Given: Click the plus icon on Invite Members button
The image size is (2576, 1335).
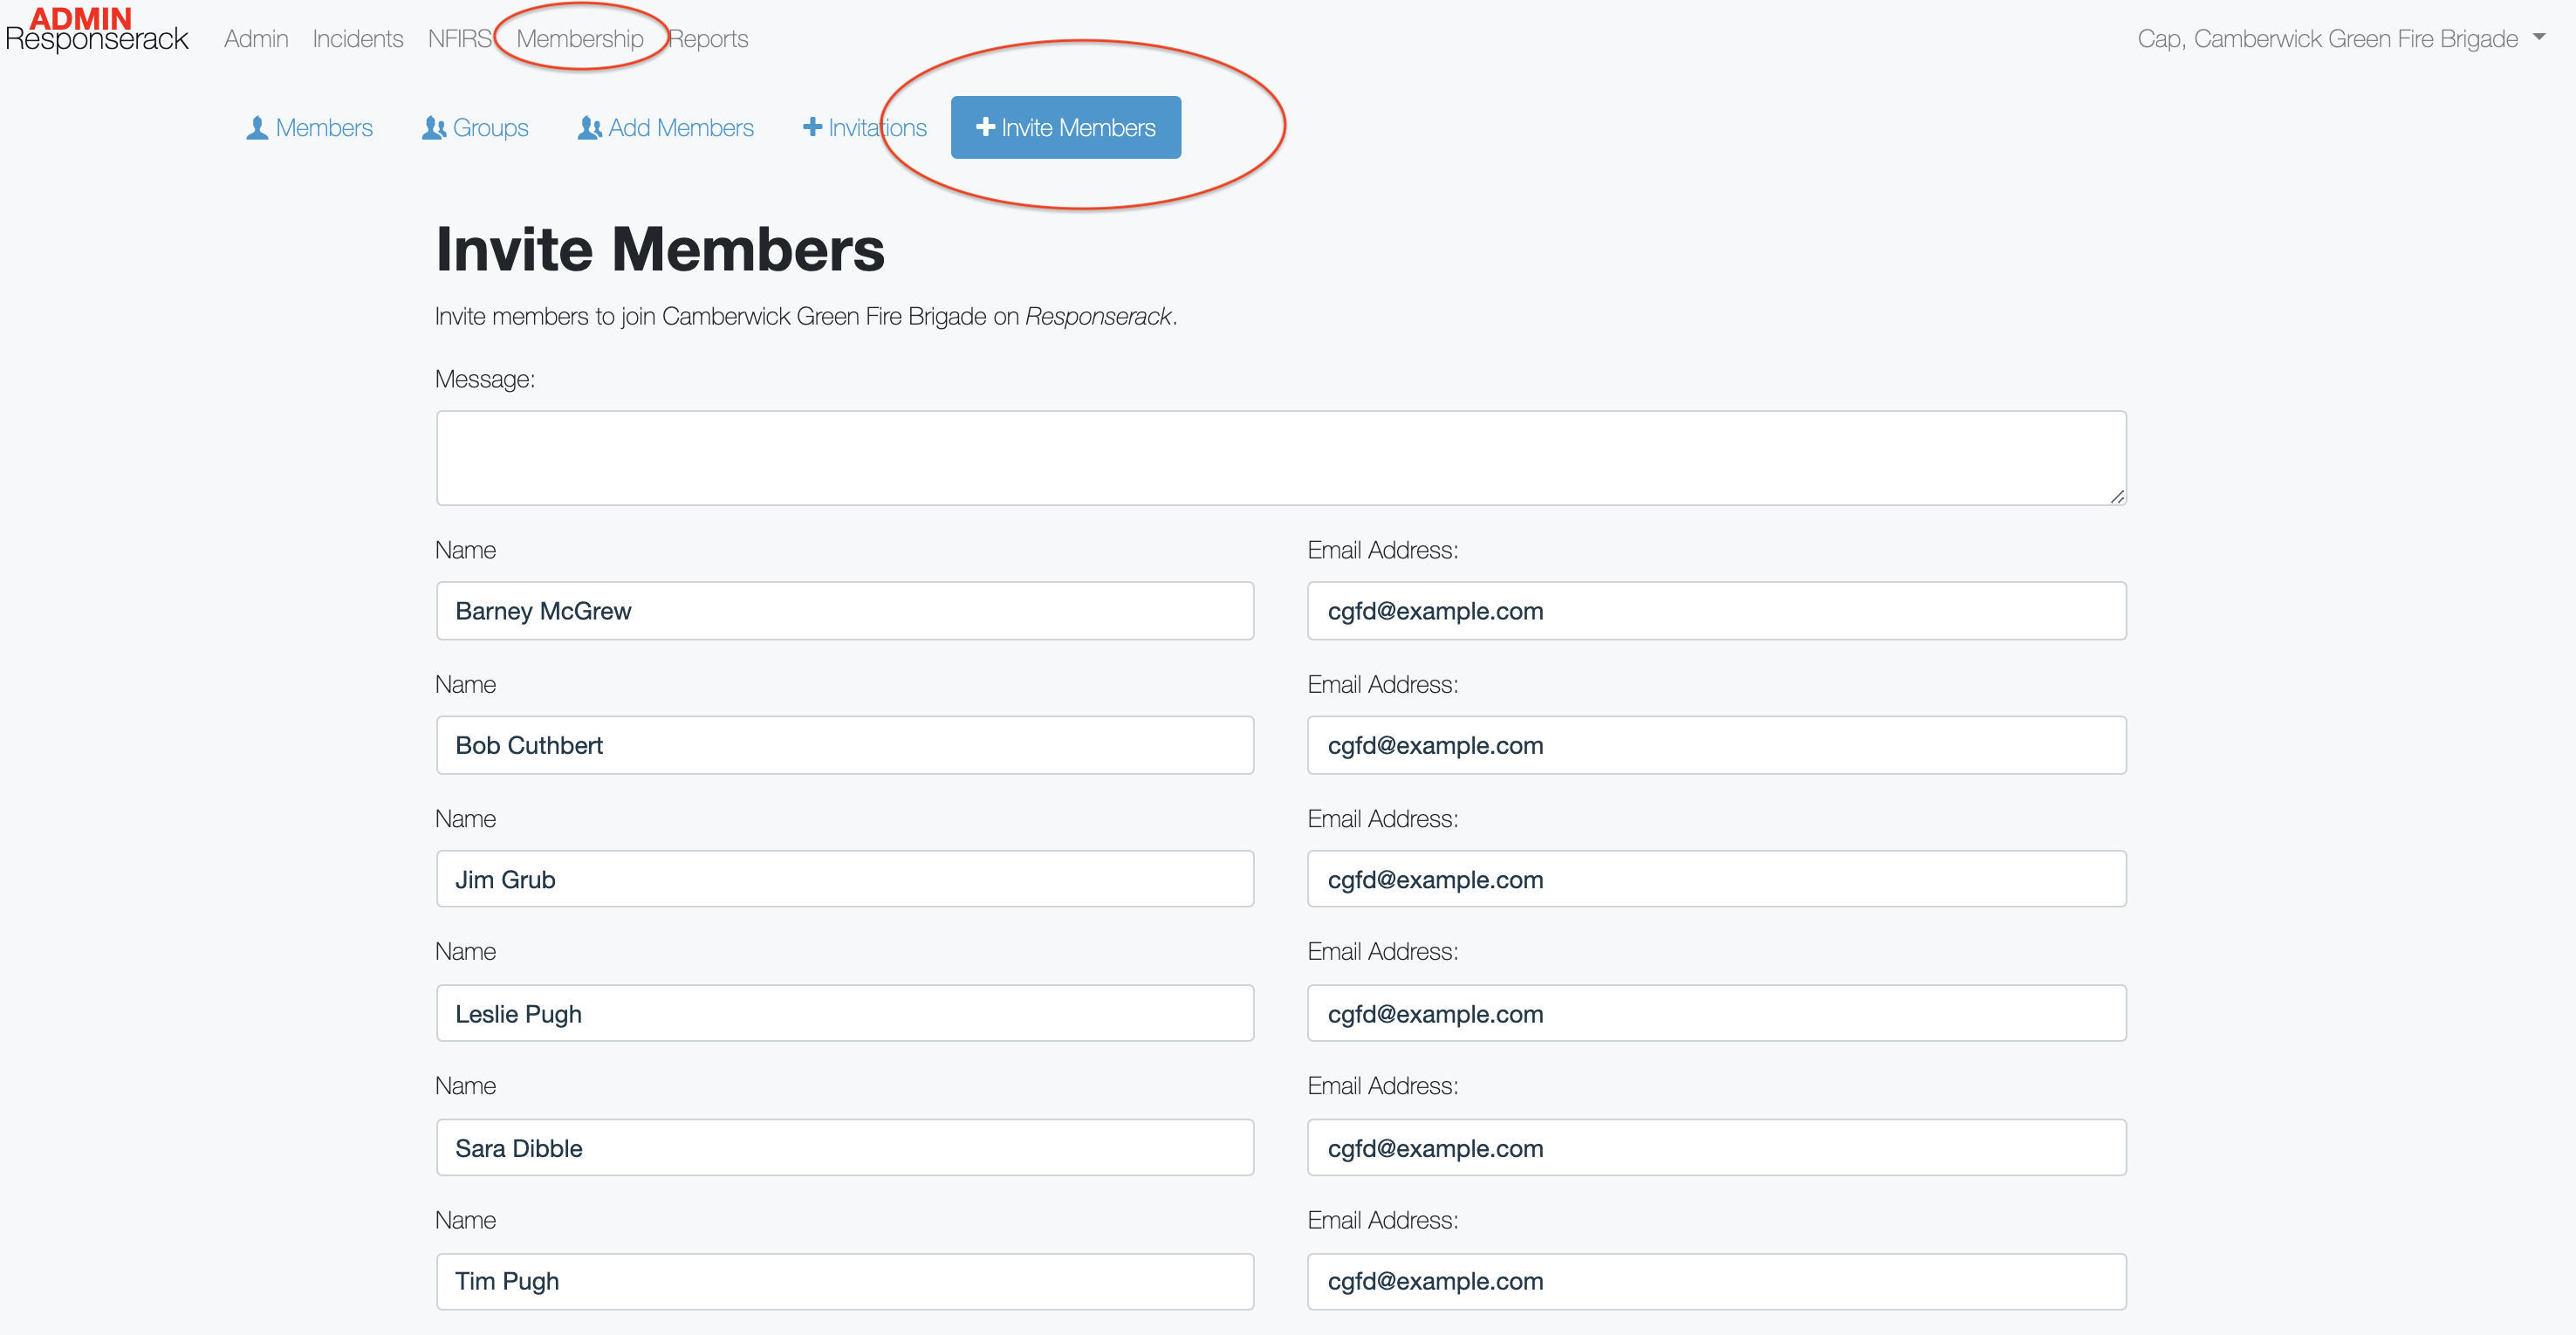Looking at the screenshot, I should pos(985,127).
